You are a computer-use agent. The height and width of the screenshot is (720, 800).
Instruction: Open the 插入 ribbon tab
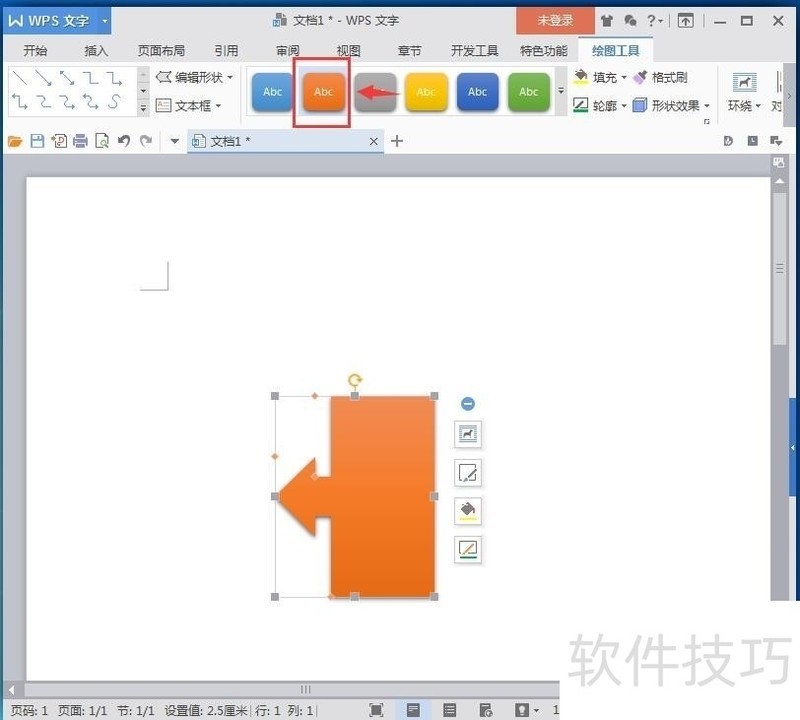[x=96, y=51]
